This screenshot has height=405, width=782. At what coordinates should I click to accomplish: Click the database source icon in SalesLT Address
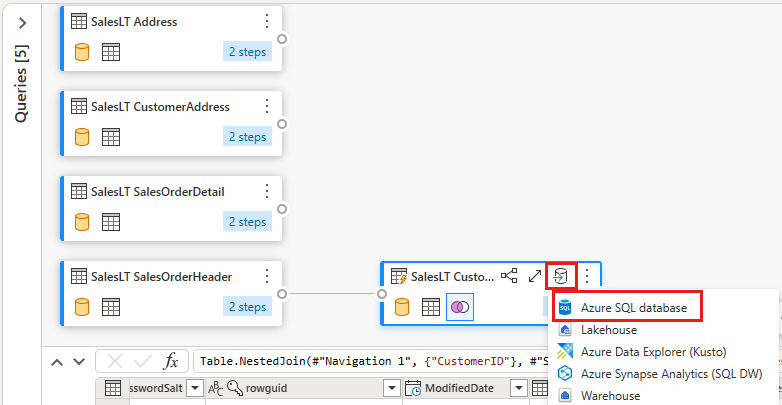click(x=82, y=52)
